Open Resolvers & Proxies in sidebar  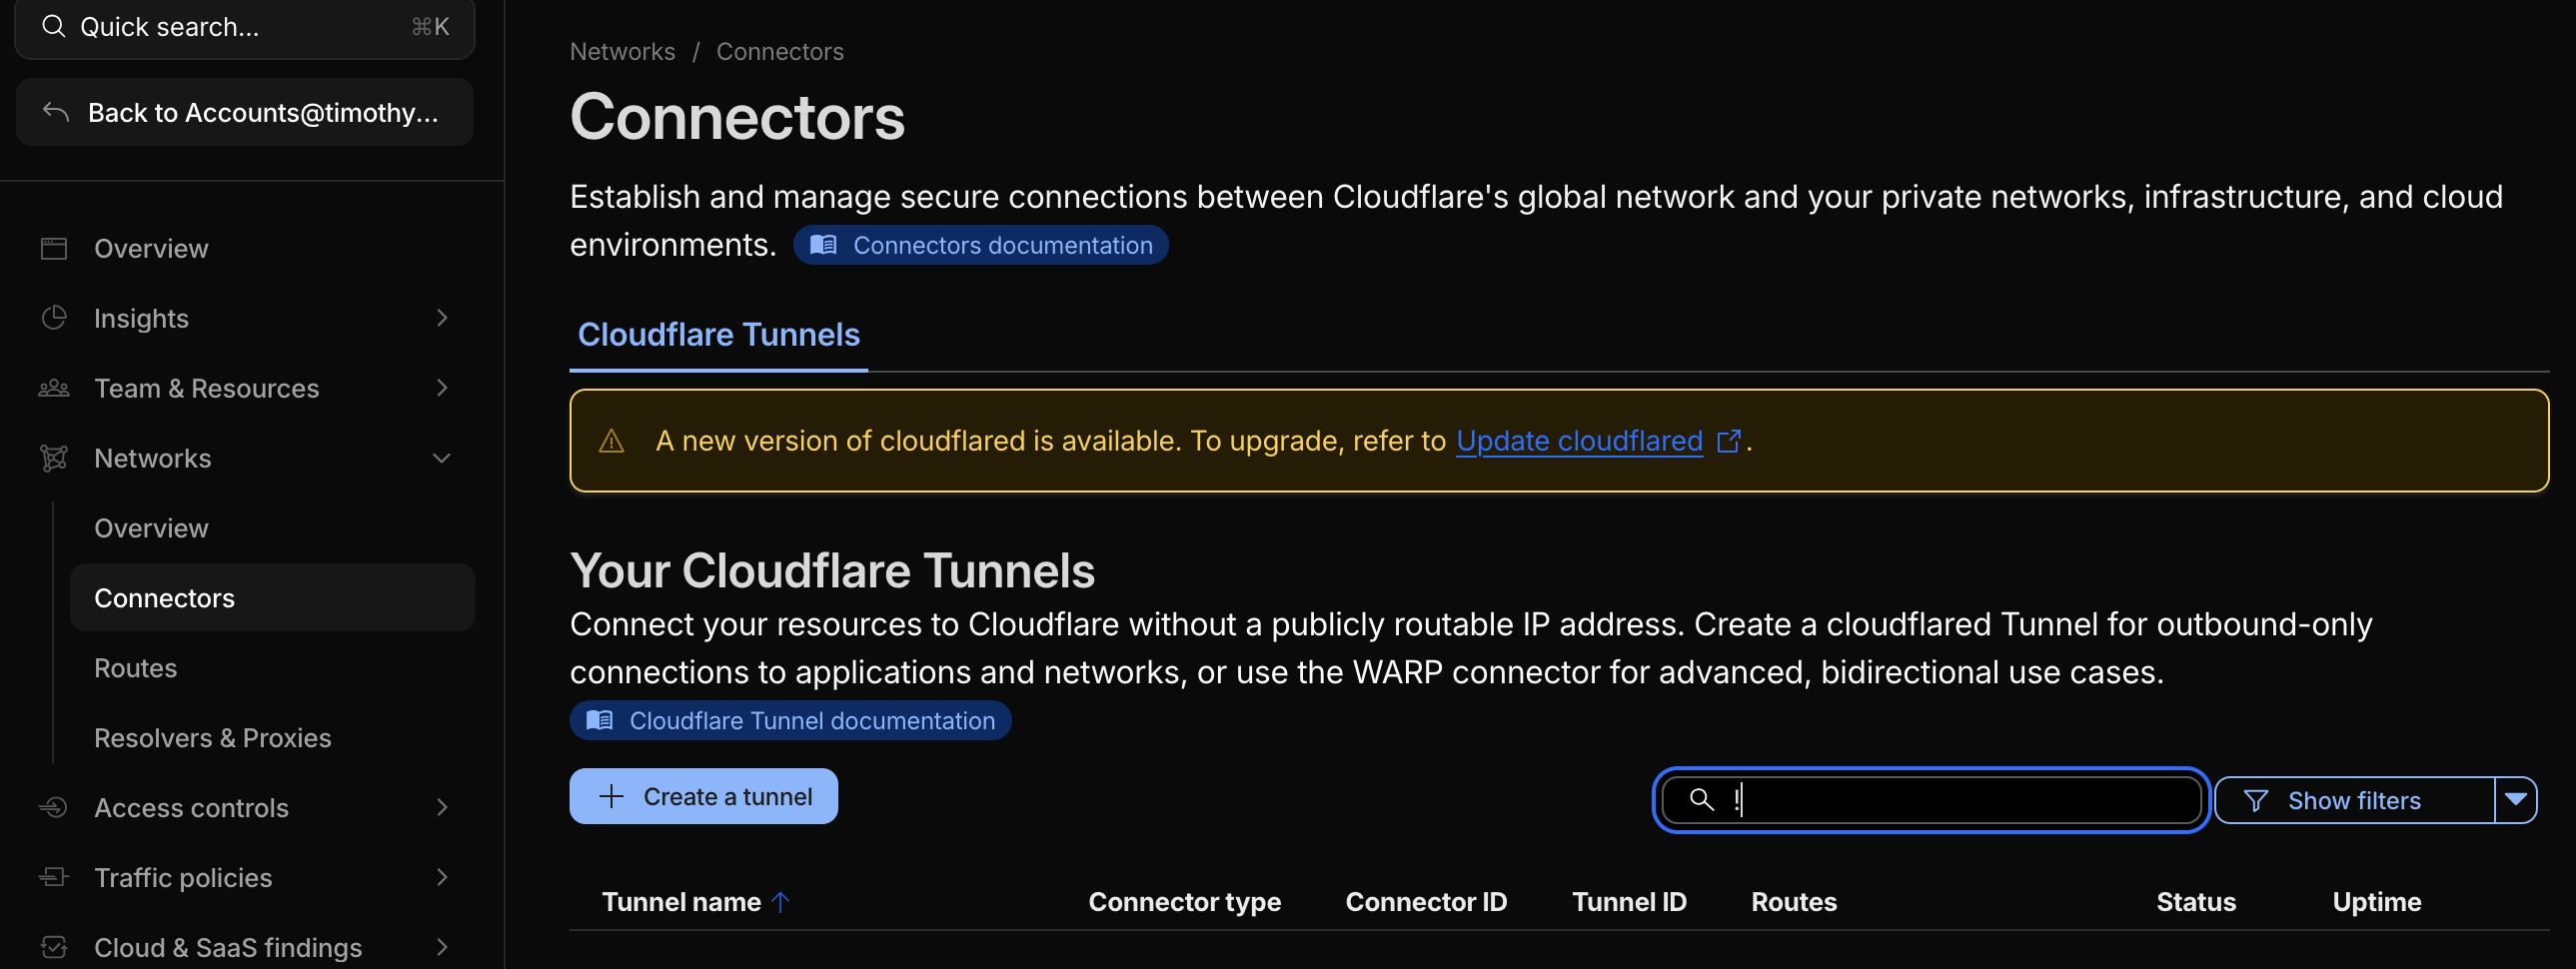[x=212, y=738]
